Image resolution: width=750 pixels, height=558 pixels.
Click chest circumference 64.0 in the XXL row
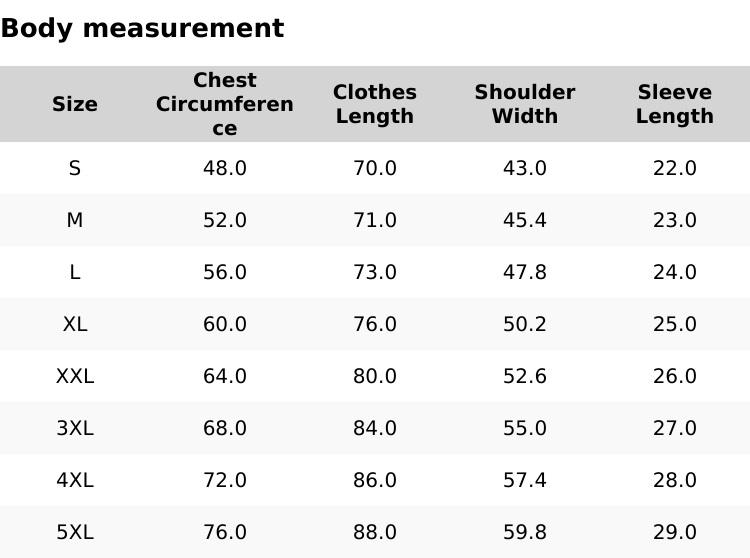pyautogui.click(x=225, y=376)
